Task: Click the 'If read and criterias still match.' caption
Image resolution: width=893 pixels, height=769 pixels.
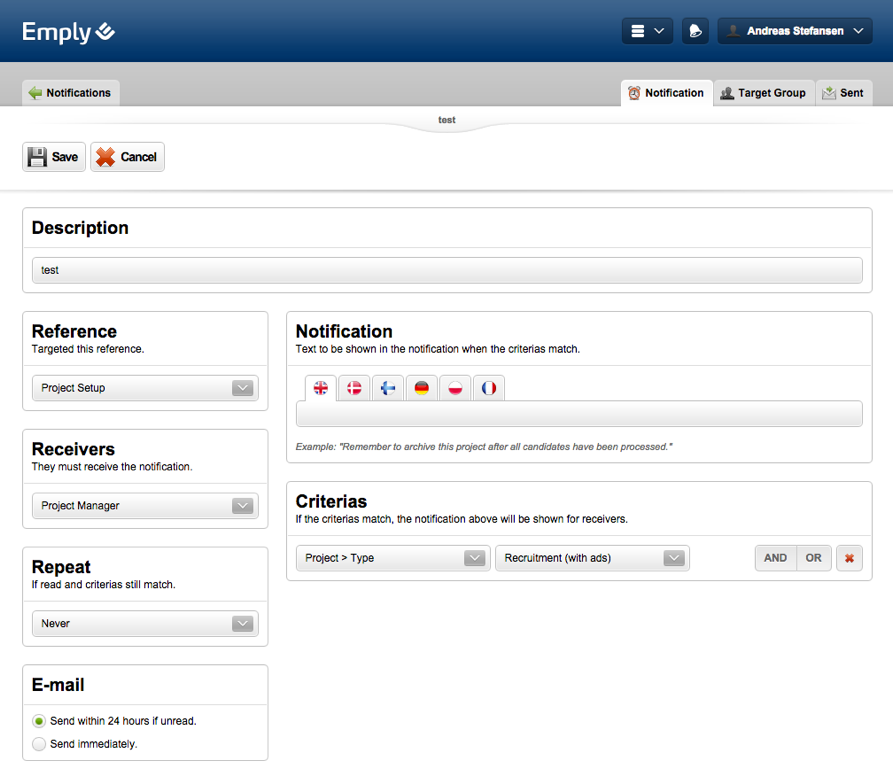Action: coord(104,584)
